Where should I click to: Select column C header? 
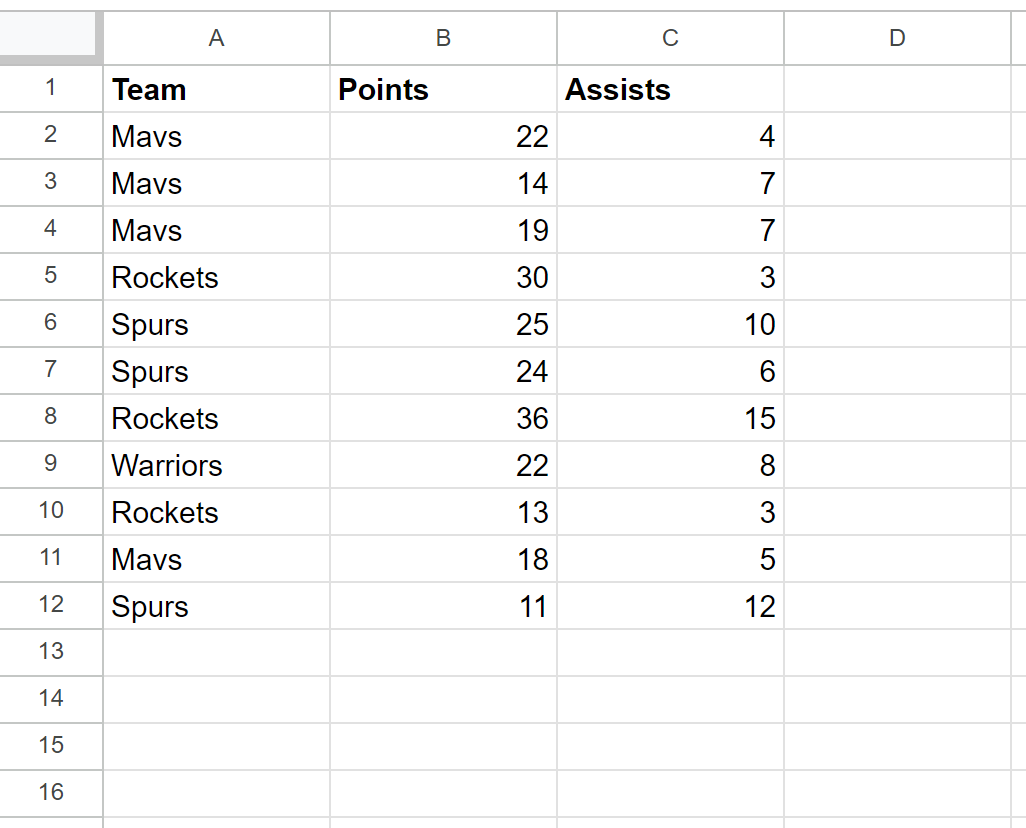pyautogui.click(x=671, y=38)
